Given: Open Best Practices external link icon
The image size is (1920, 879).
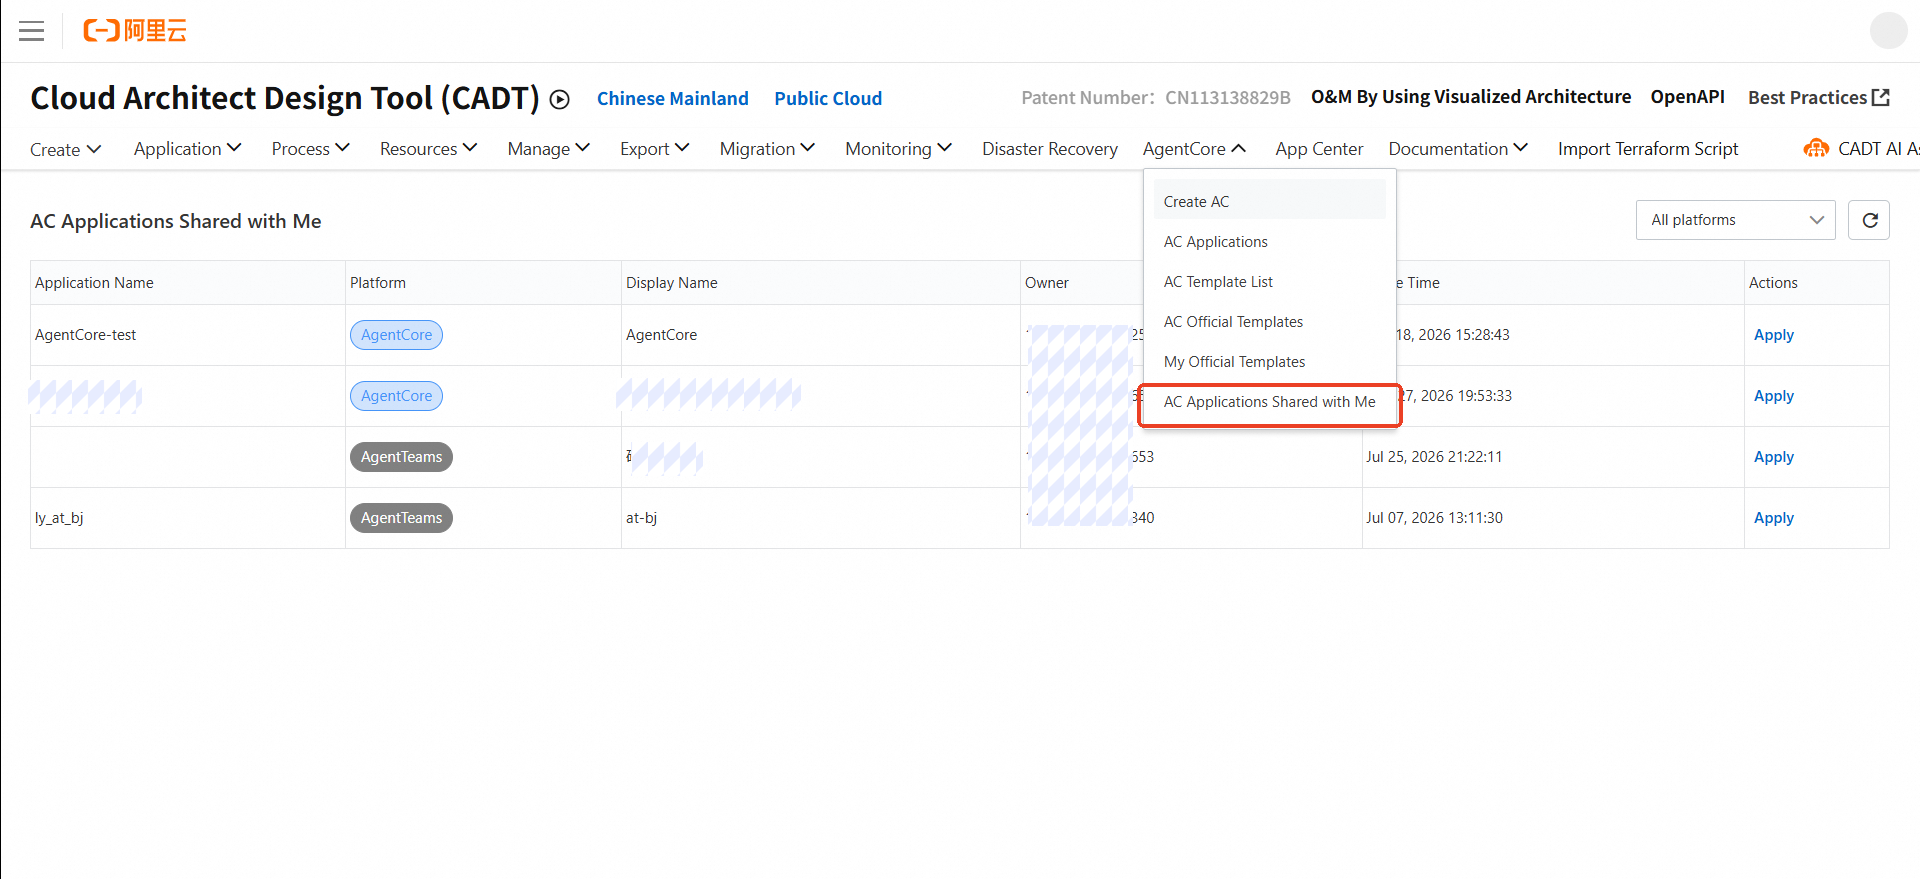Looking at the screenshot, I should [x=1881, y=97].
